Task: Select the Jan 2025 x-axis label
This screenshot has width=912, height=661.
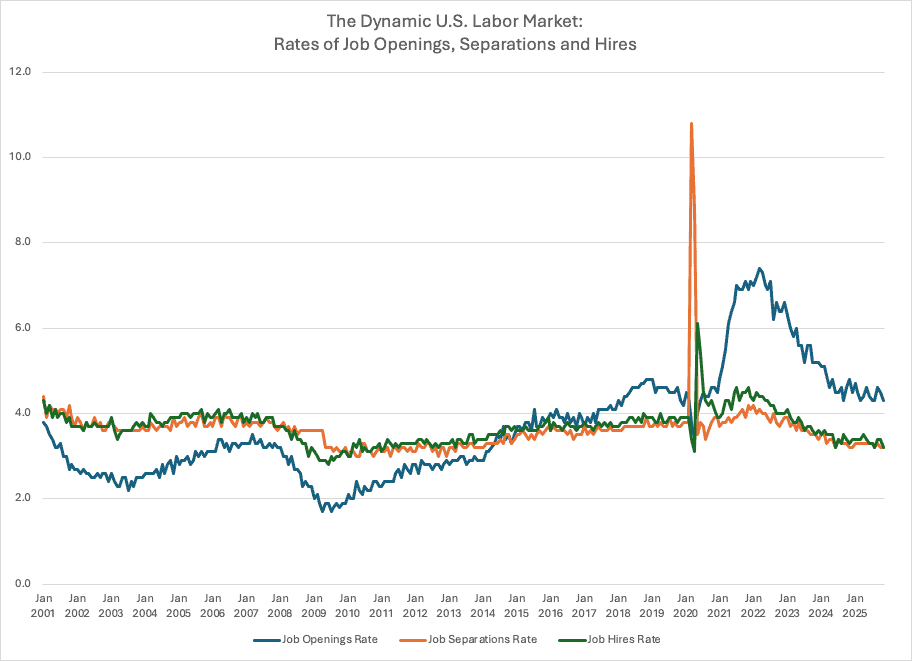Action: [x=854, y=605]
